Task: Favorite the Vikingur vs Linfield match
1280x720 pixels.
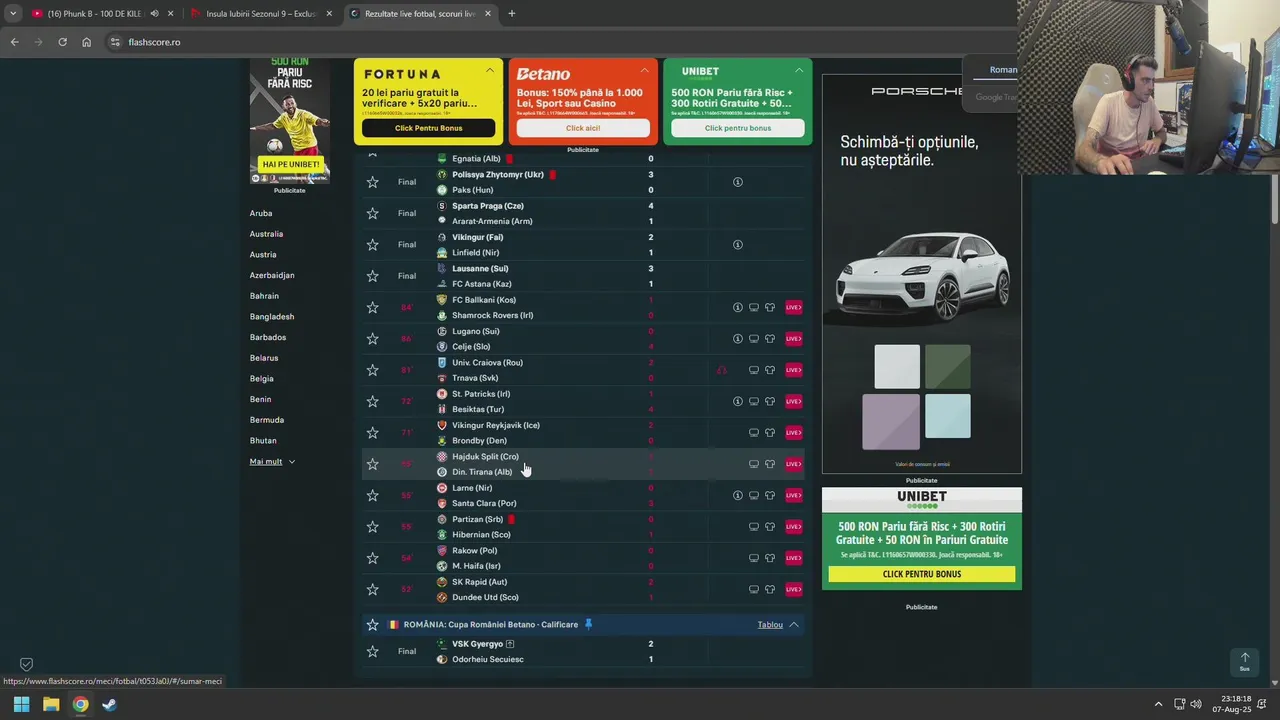Action: point(372,244)
